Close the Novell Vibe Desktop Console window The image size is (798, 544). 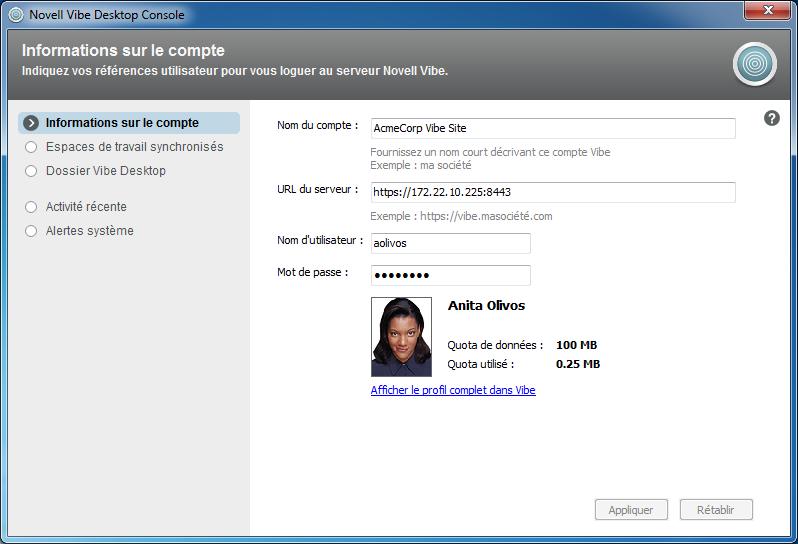coord(768,10)
